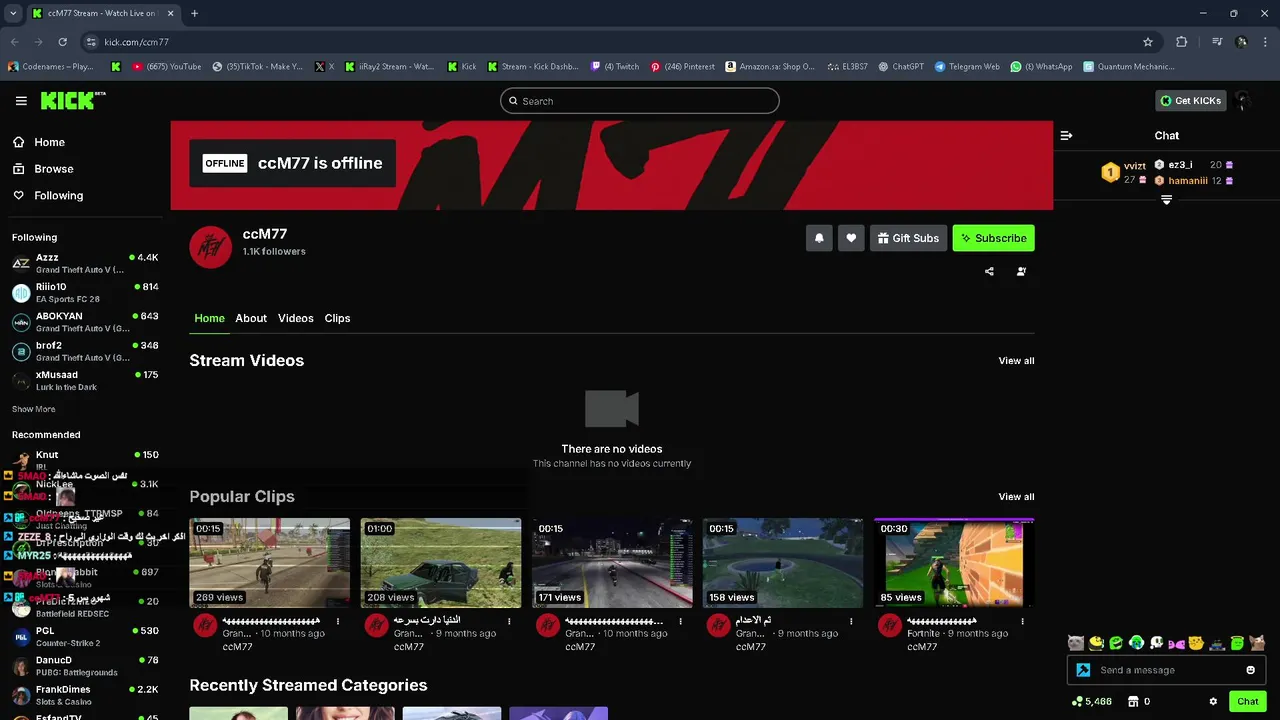The image size is (1280, 720).
Task: Expand Show More following channels
Action: [x=33, y=409]
